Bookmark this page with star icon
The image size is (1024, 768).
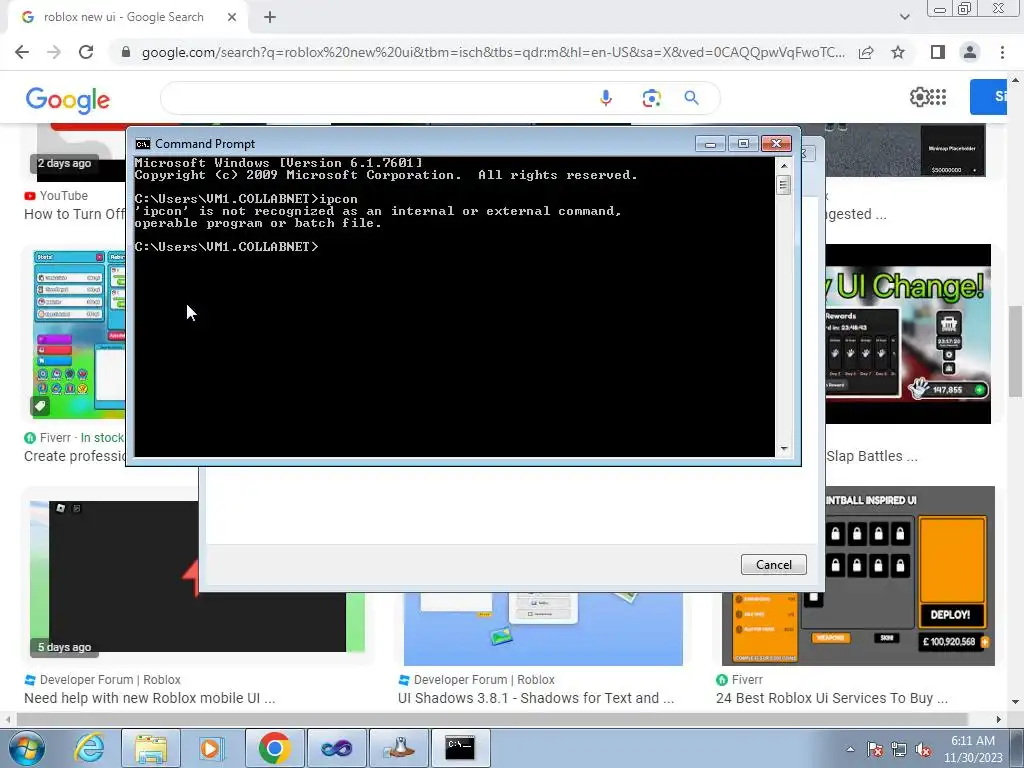(898, 52)
